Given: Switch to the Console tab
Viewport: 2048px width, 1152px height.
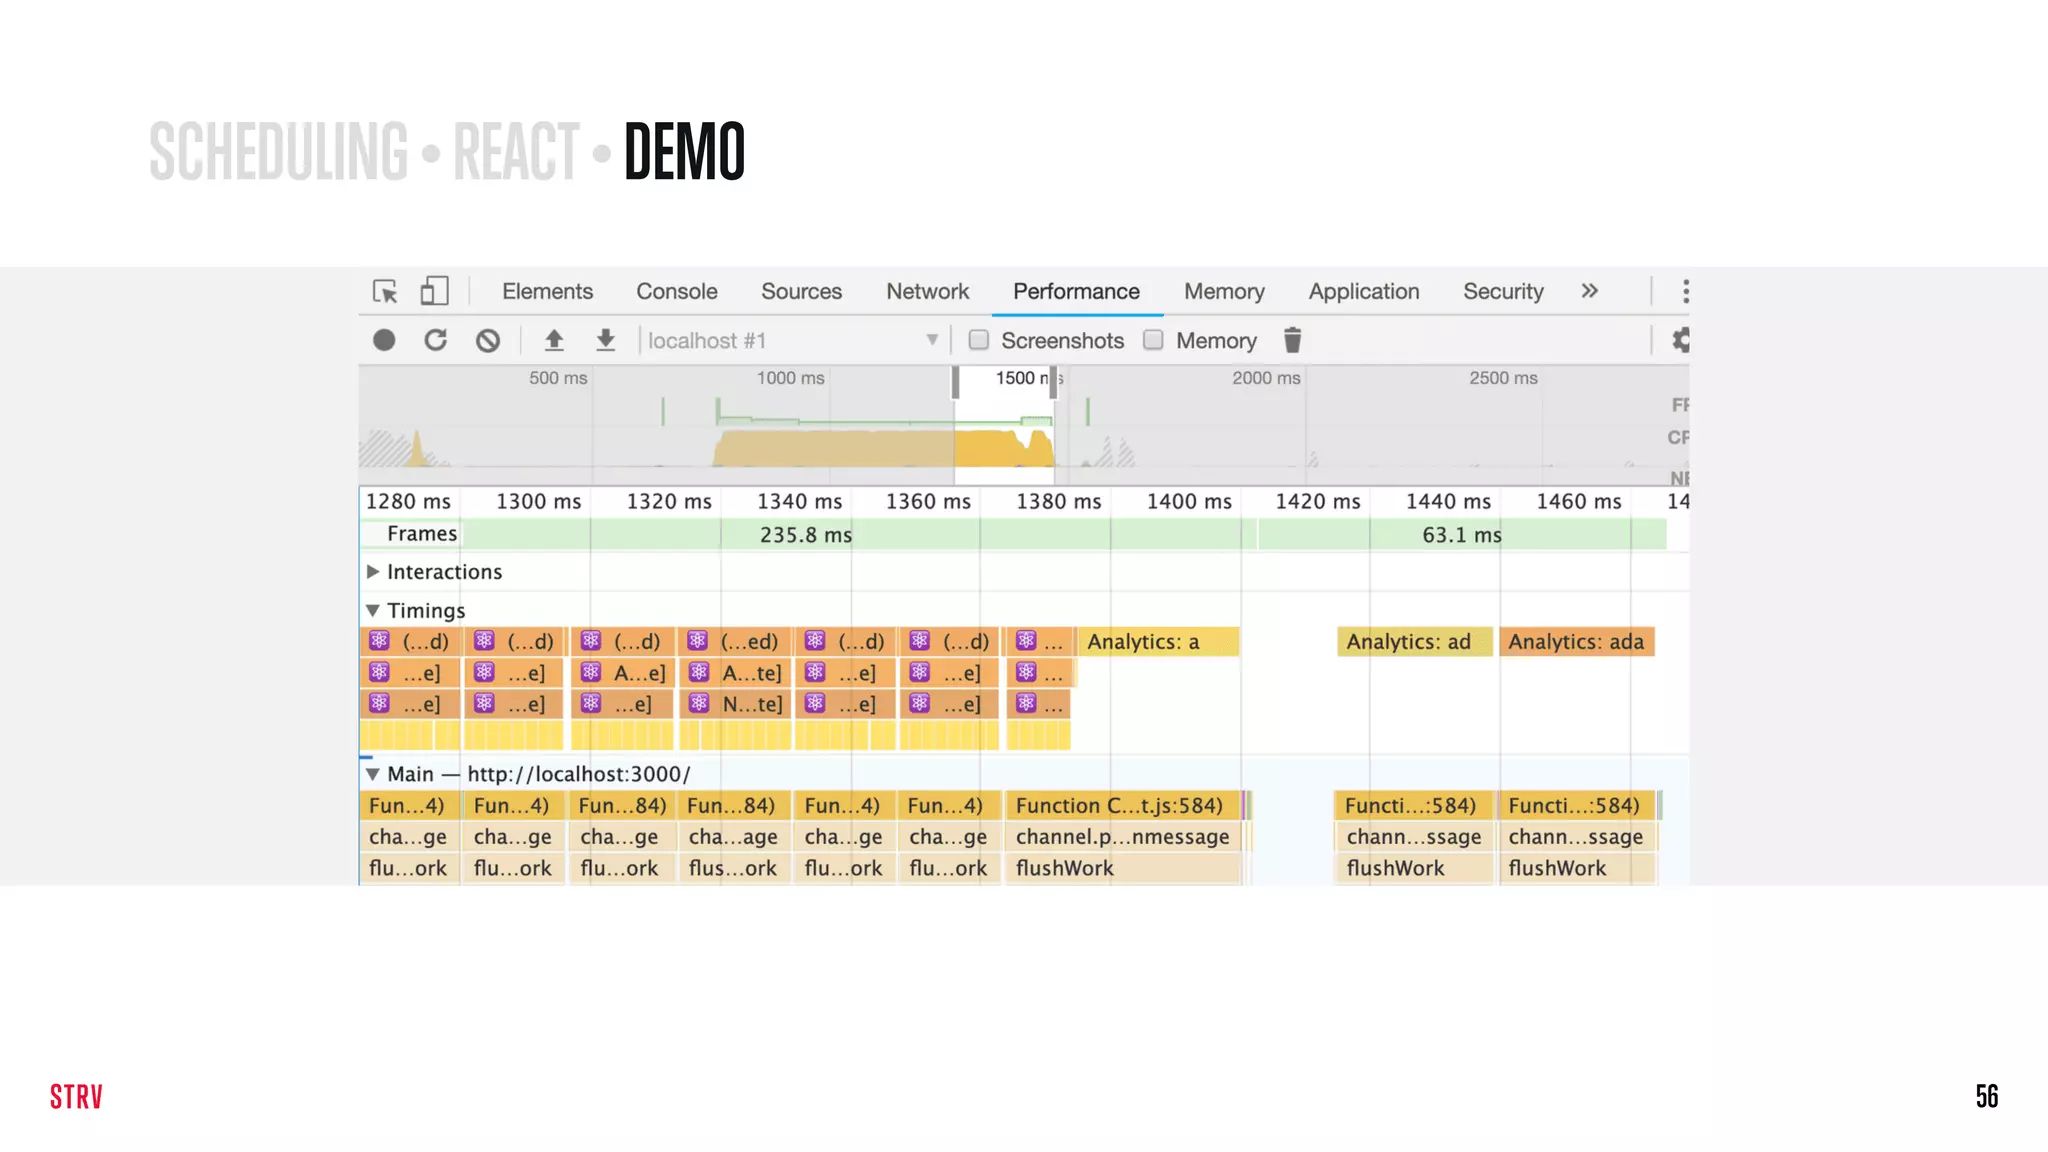Looking at the screenshot, I should coord(677,291).
